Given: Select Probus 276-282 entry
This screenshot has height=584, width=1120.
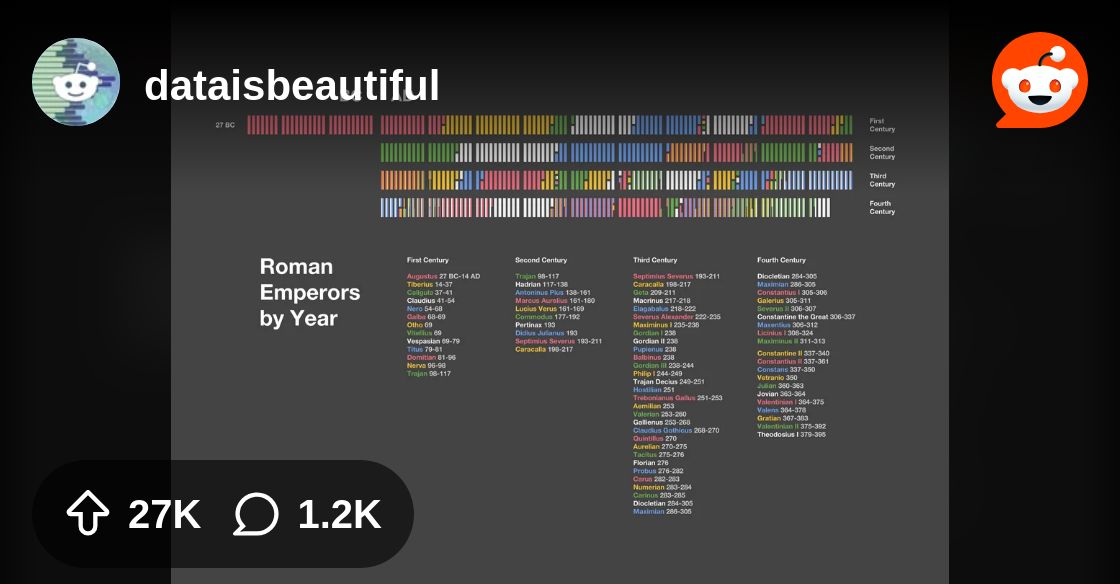Looking at the screenshot, I should pyautogui.click(x=658, y=470).
